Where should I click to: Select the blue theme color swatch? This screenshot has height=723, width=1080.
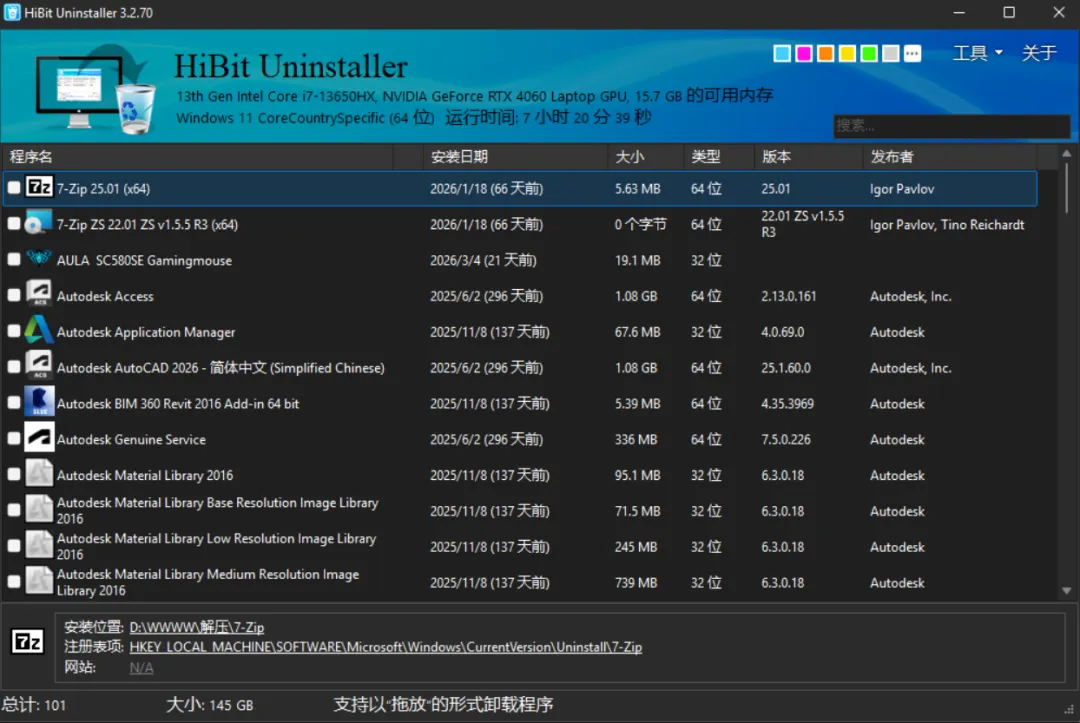pyautogui.click(x=782, y=54)
